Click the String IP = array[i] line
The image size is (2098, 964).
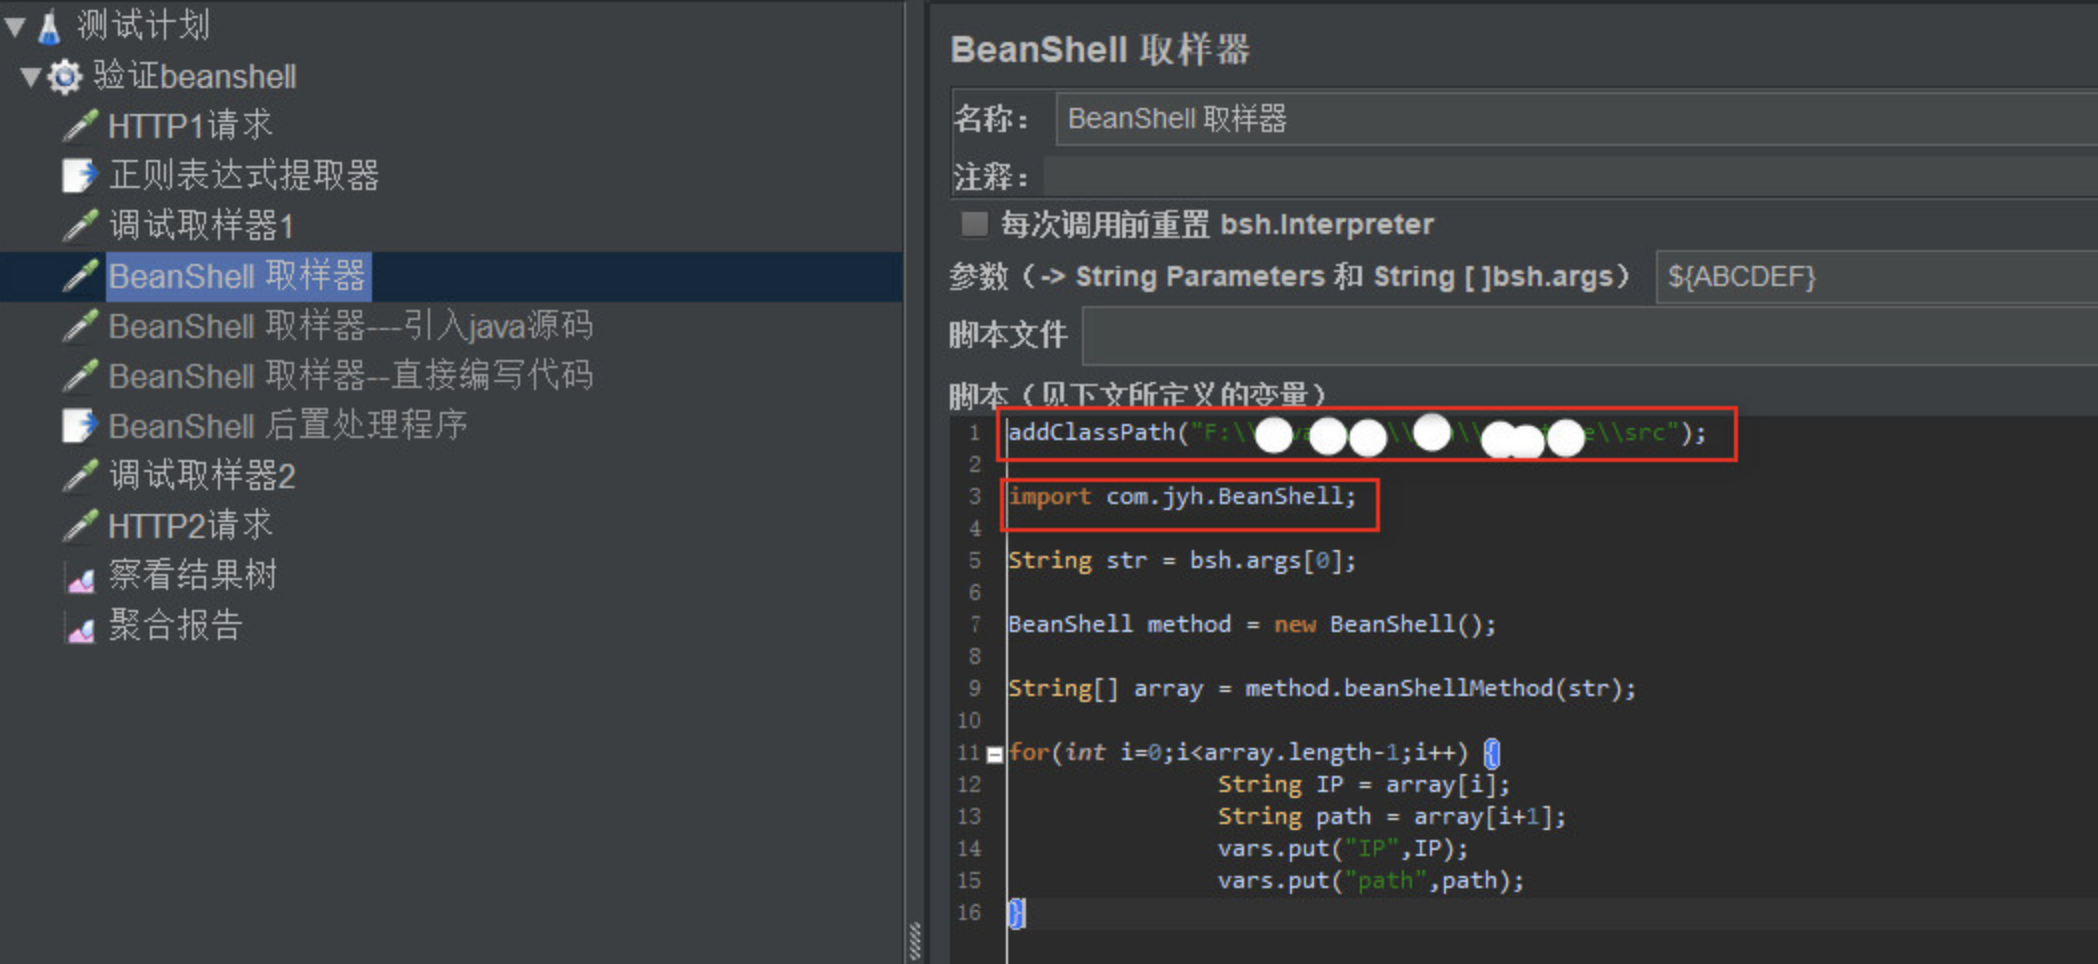coord(1364,785)
